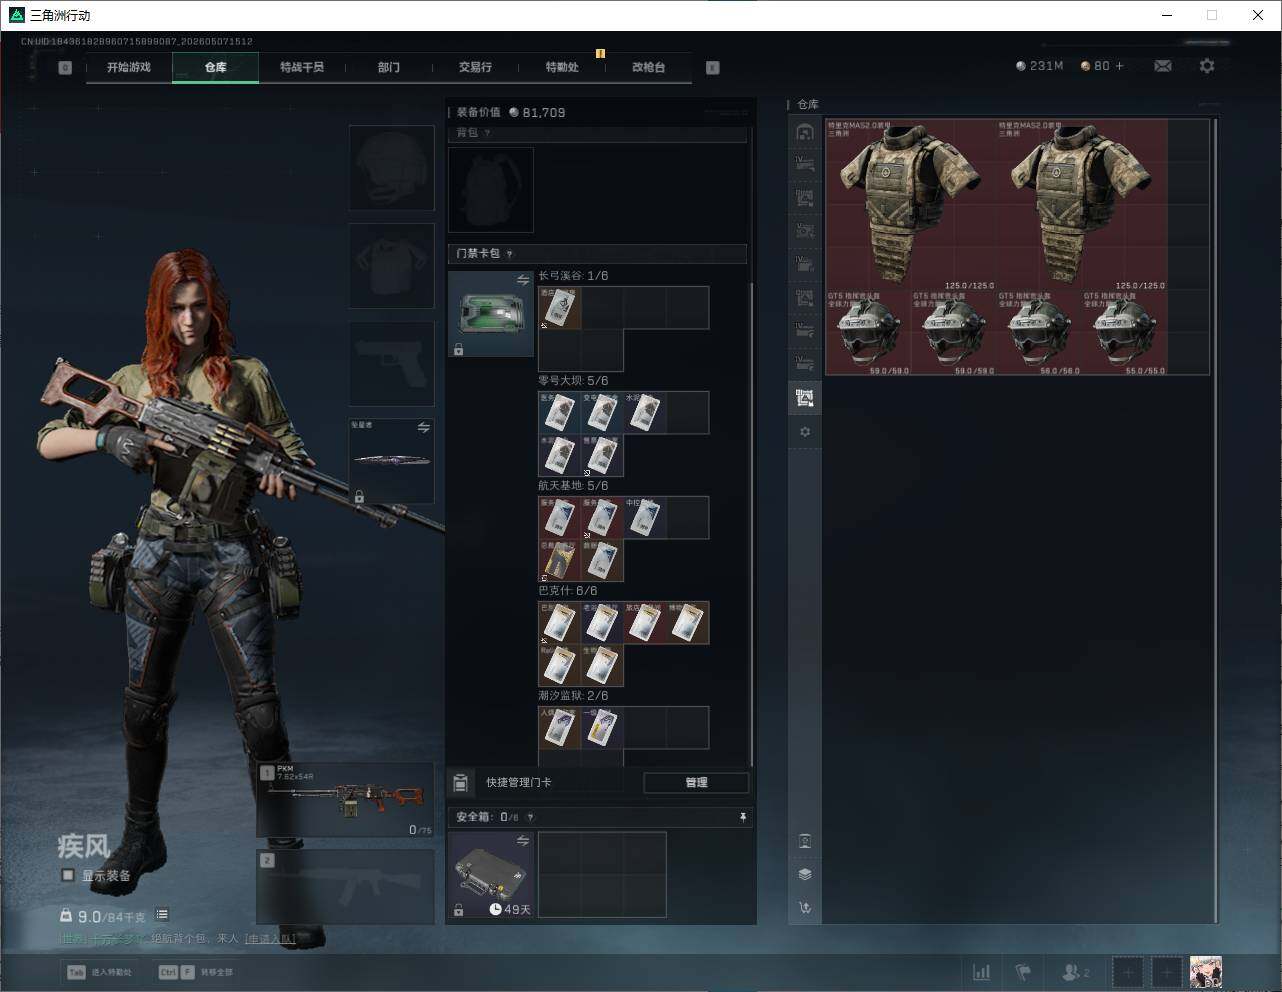Click the warehouse layers stack icon
1282x992 pixels.
(805, 874)
